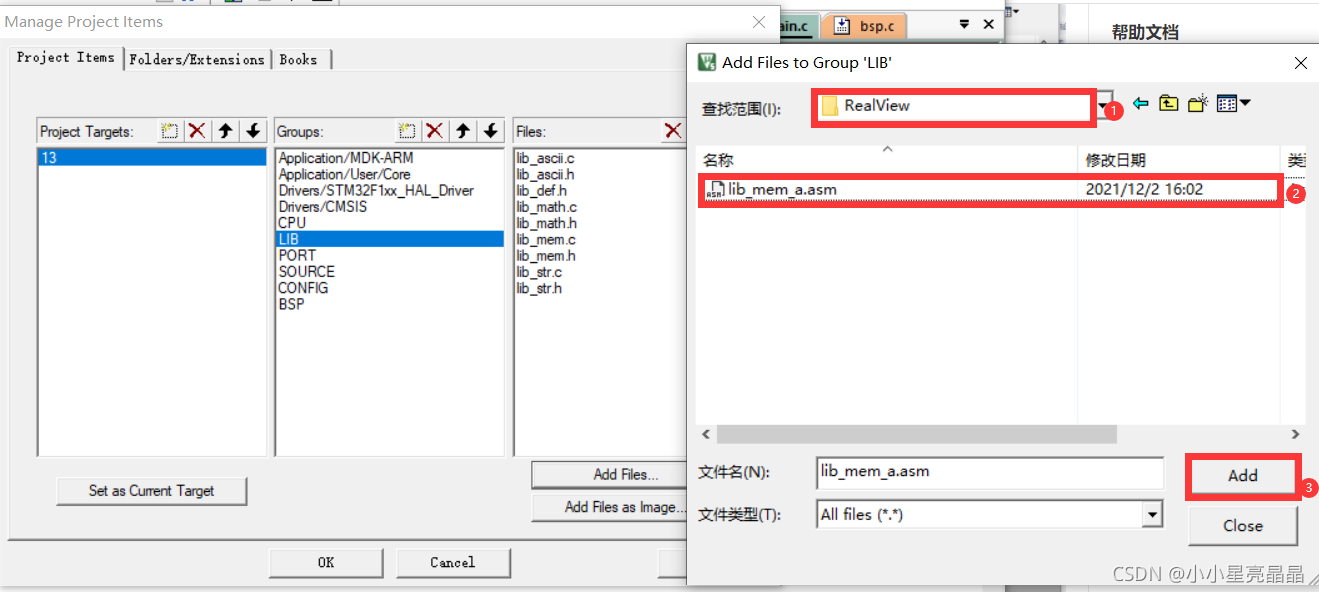1319x592 pixels.
Task: Select file lib_math.c
Action: [546, 207]
